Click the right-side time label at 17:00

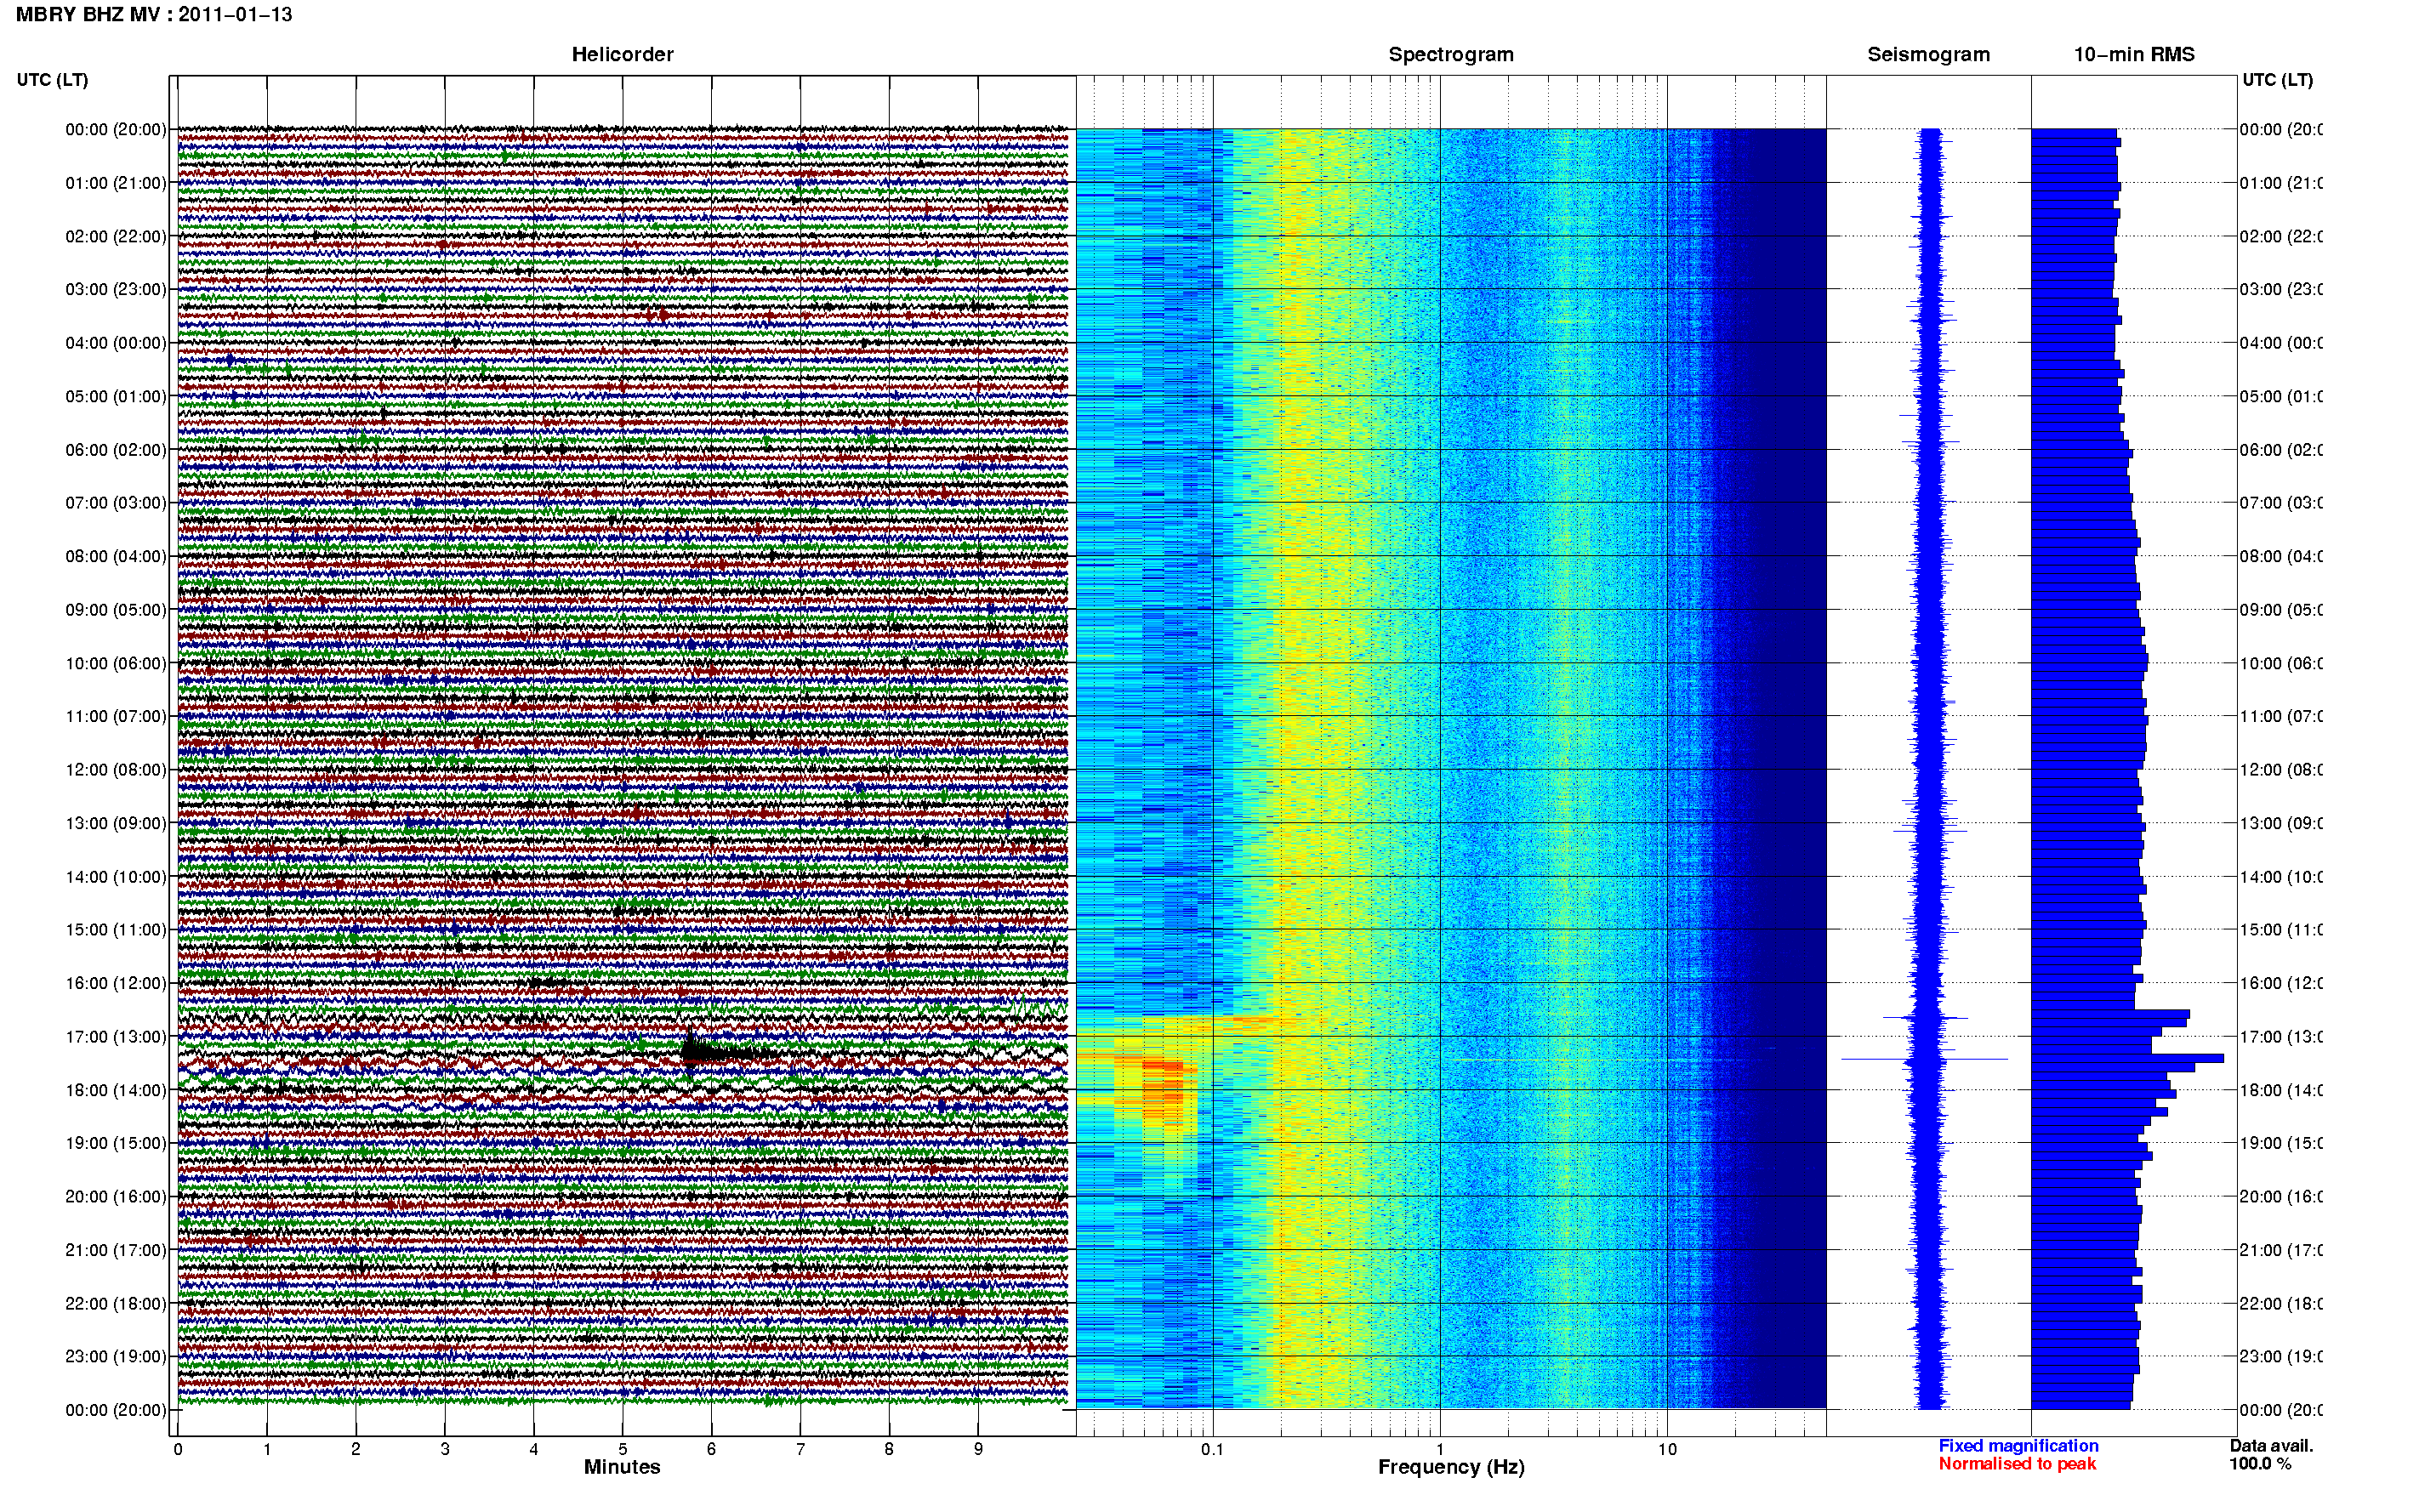click(2280, 1036)
